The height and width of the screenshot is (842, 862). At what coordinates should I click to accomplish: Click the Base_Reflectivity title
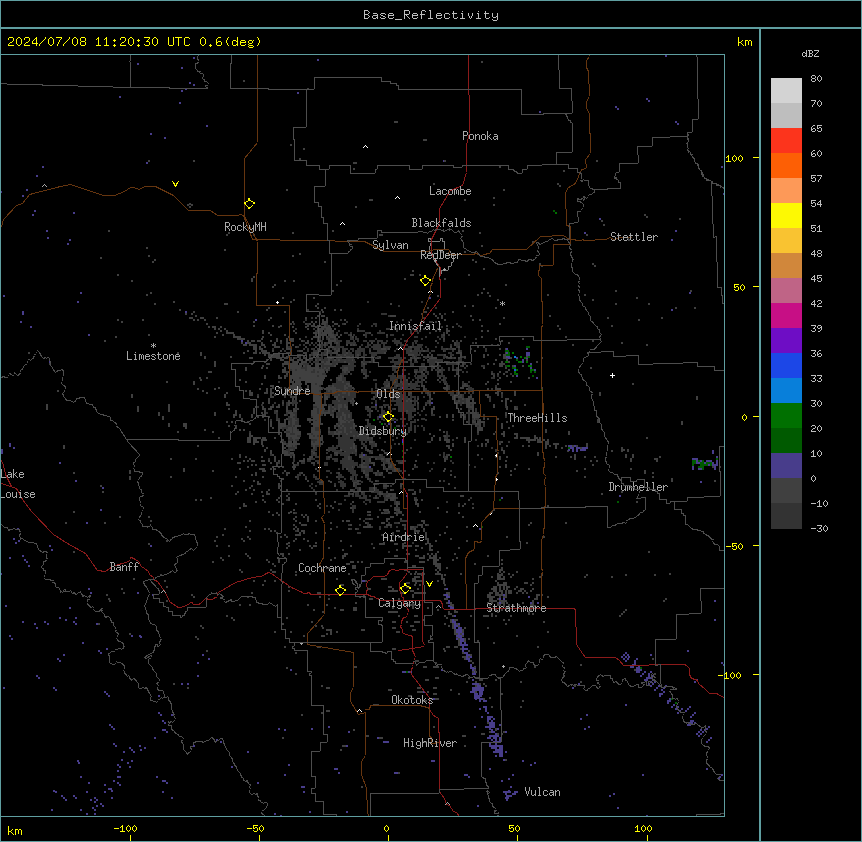coord(431,15)
